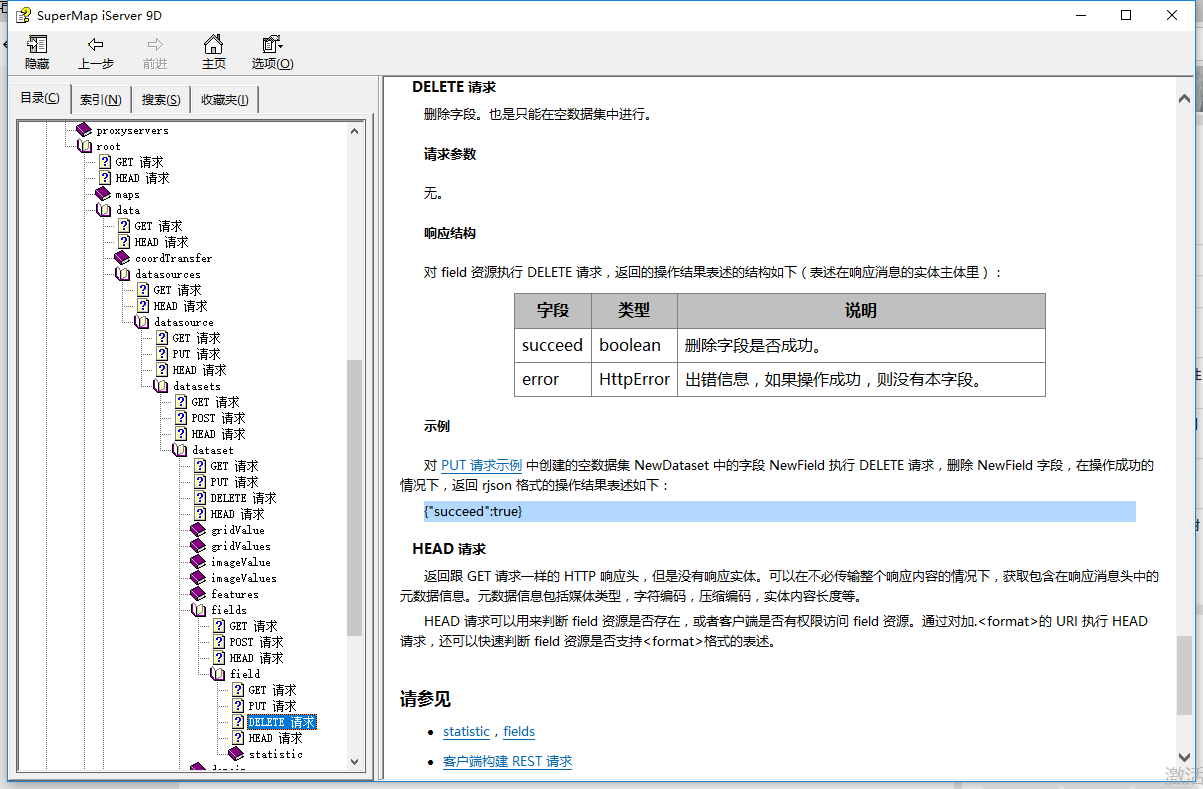The image size is (1203, 789).
Task: Click the open-book icon beside data
Action: [103, 210]
